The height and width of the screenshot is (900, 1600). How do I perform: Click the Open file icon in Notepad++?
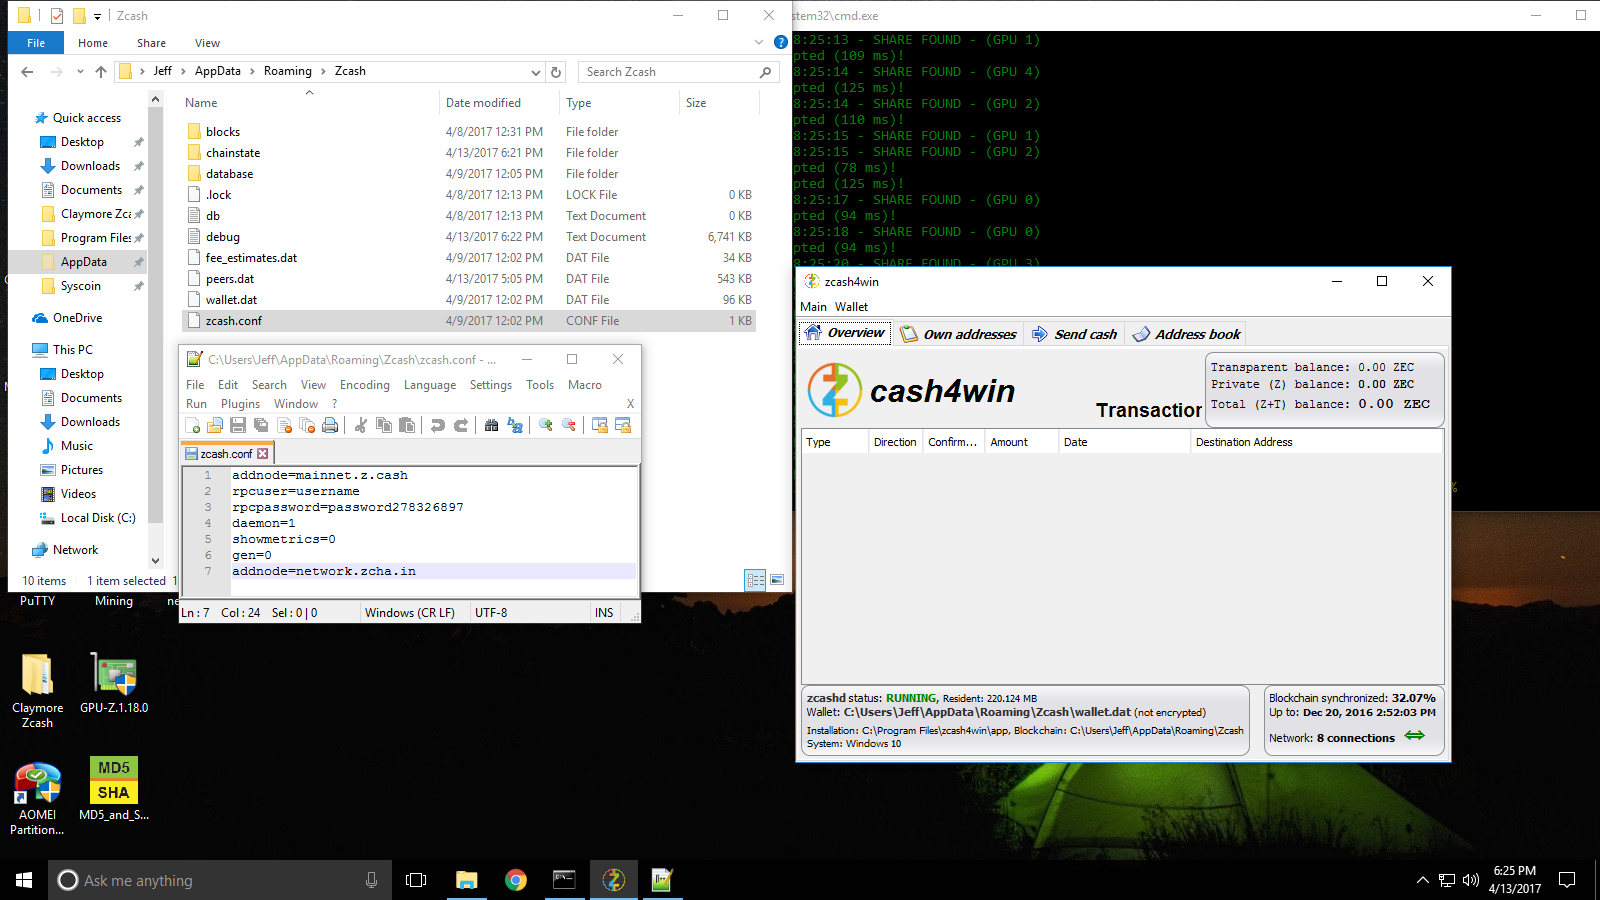[x=215, y=426]
